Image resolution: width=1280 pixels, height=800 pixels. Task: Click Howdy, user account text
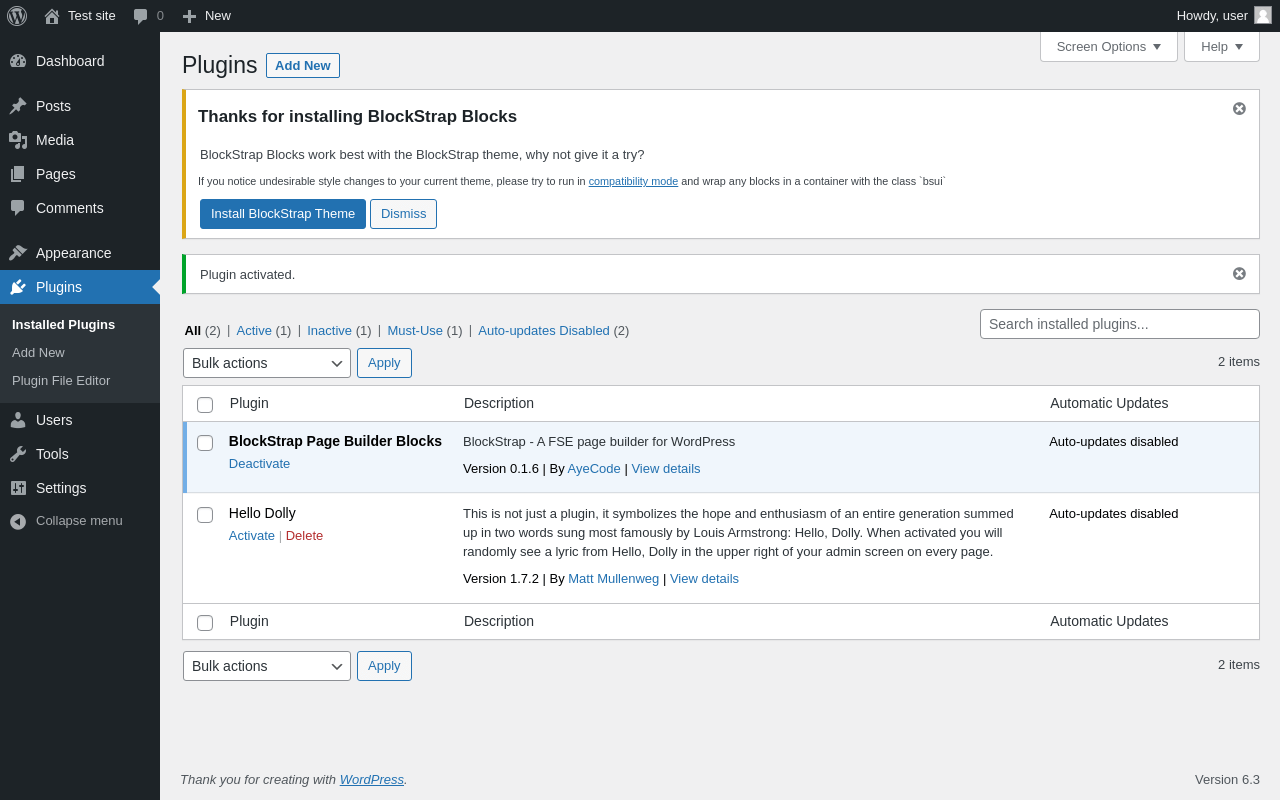[1212, 16]
